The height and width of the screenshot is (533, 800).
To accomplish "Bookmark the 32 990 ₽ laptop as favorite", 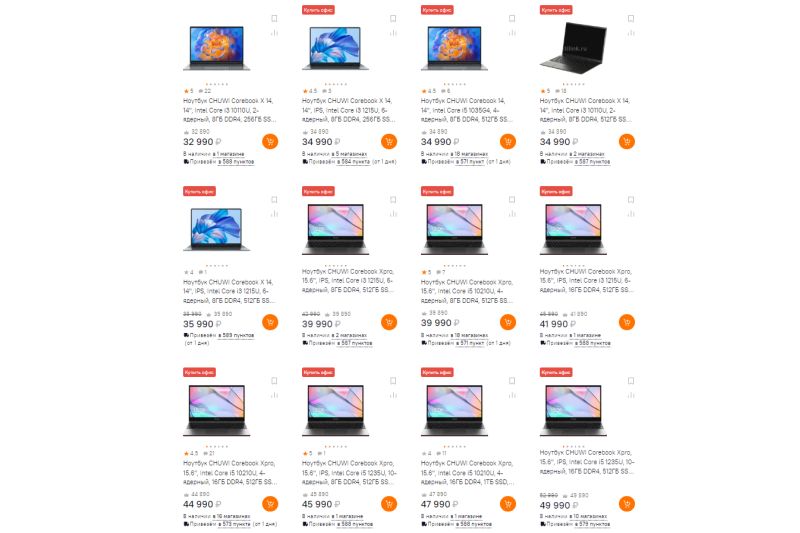I will click(274, 18).
